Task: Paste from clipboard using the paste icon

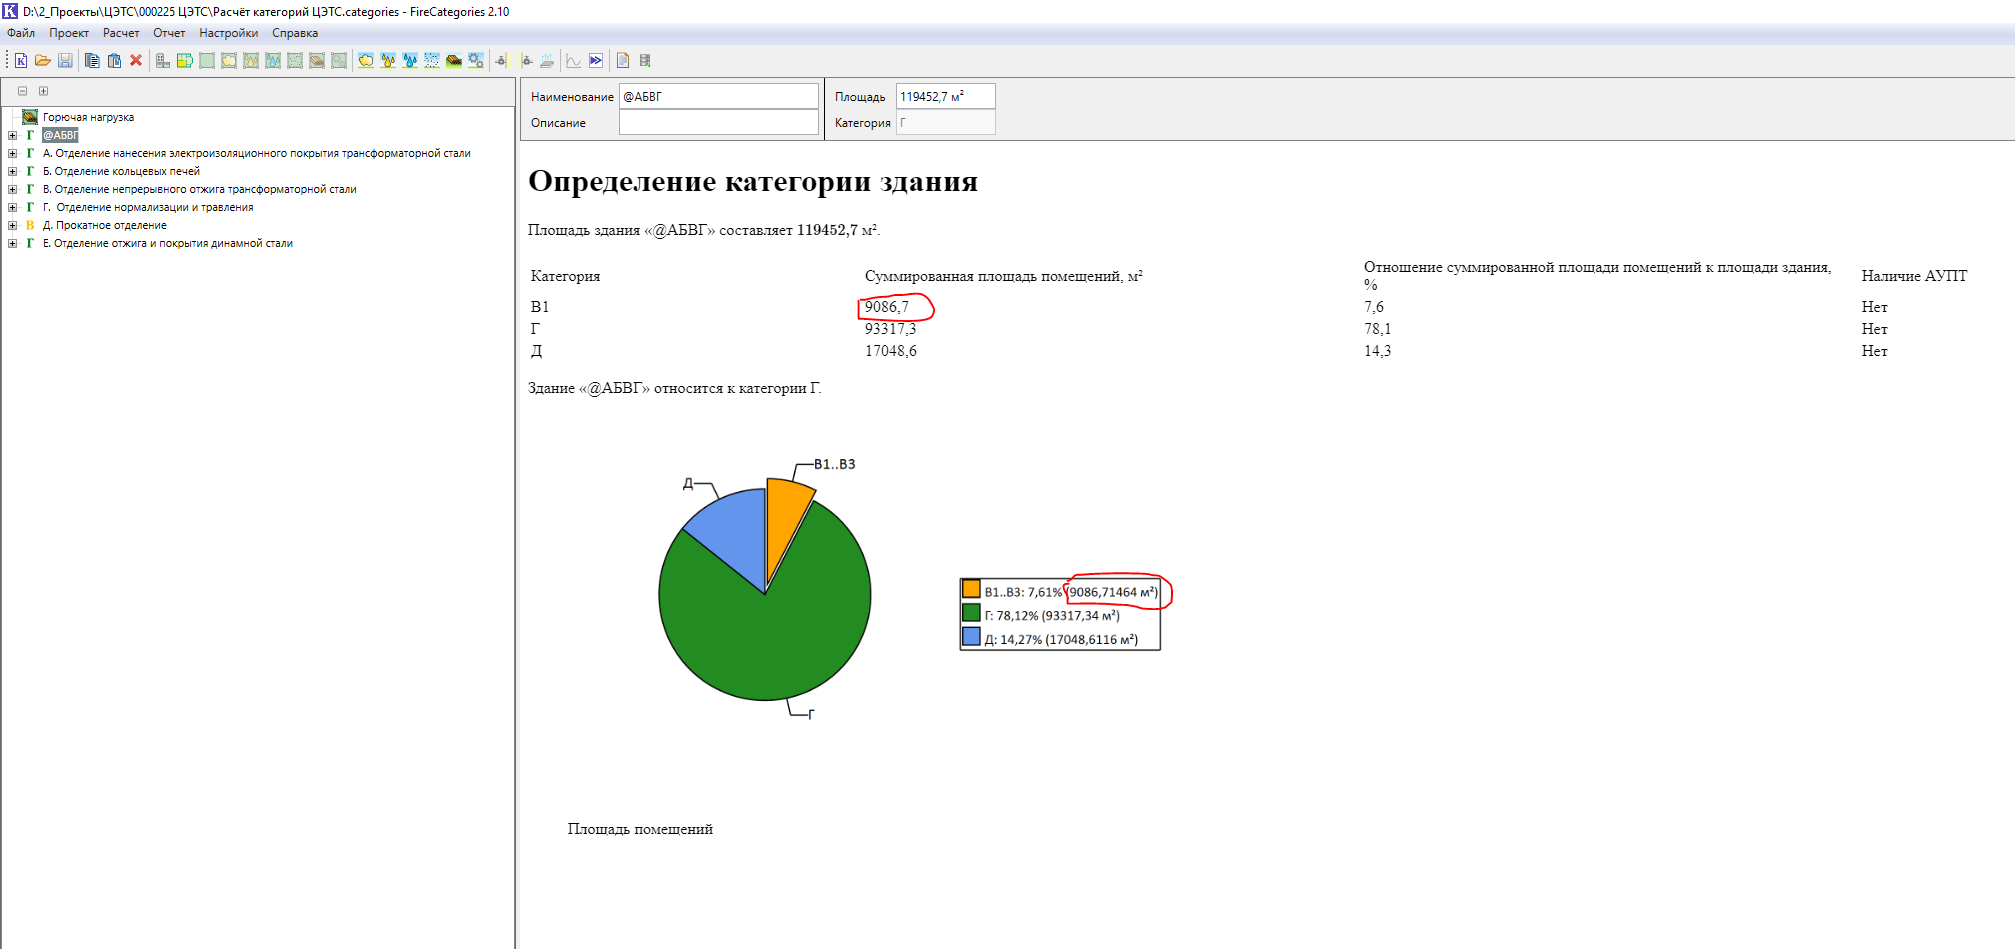Action: (114, 61)
